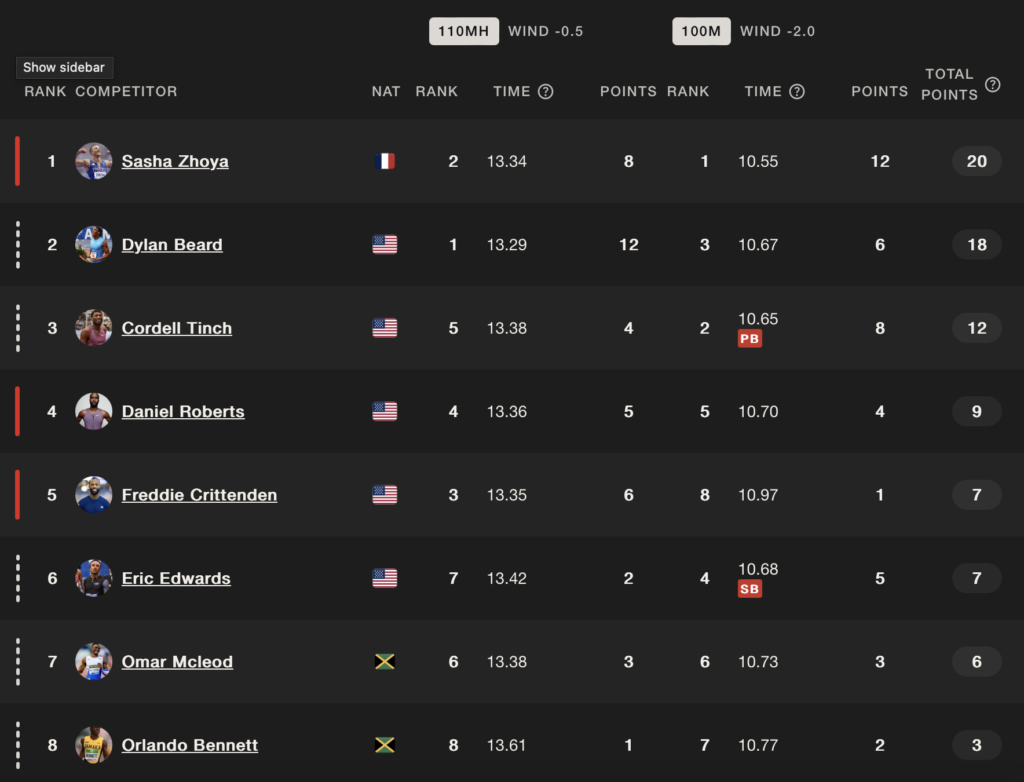This screenshot has height=782, width=1024.
Task: Click the USA flag in Dylan Beard's row
Action: point(385,244)
